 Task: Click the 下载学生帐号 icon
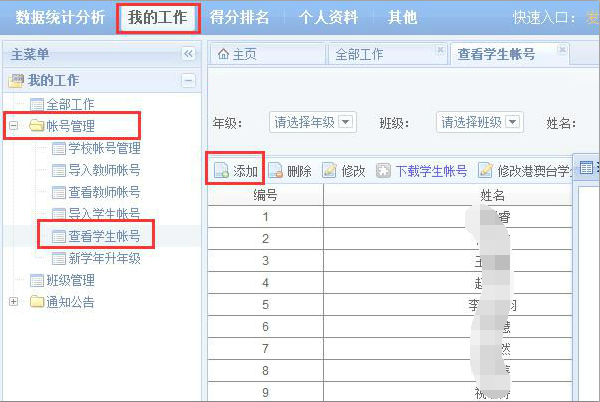click(x=383, y=171)
